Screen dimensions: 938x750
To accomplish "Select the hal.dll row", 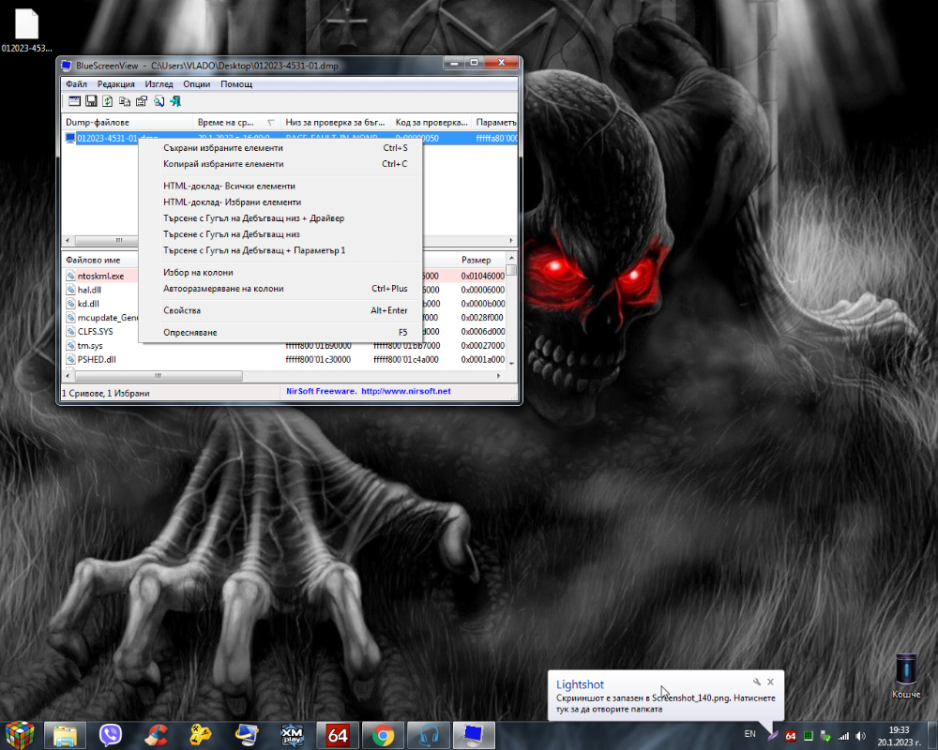I will click(x=89, y=290).
